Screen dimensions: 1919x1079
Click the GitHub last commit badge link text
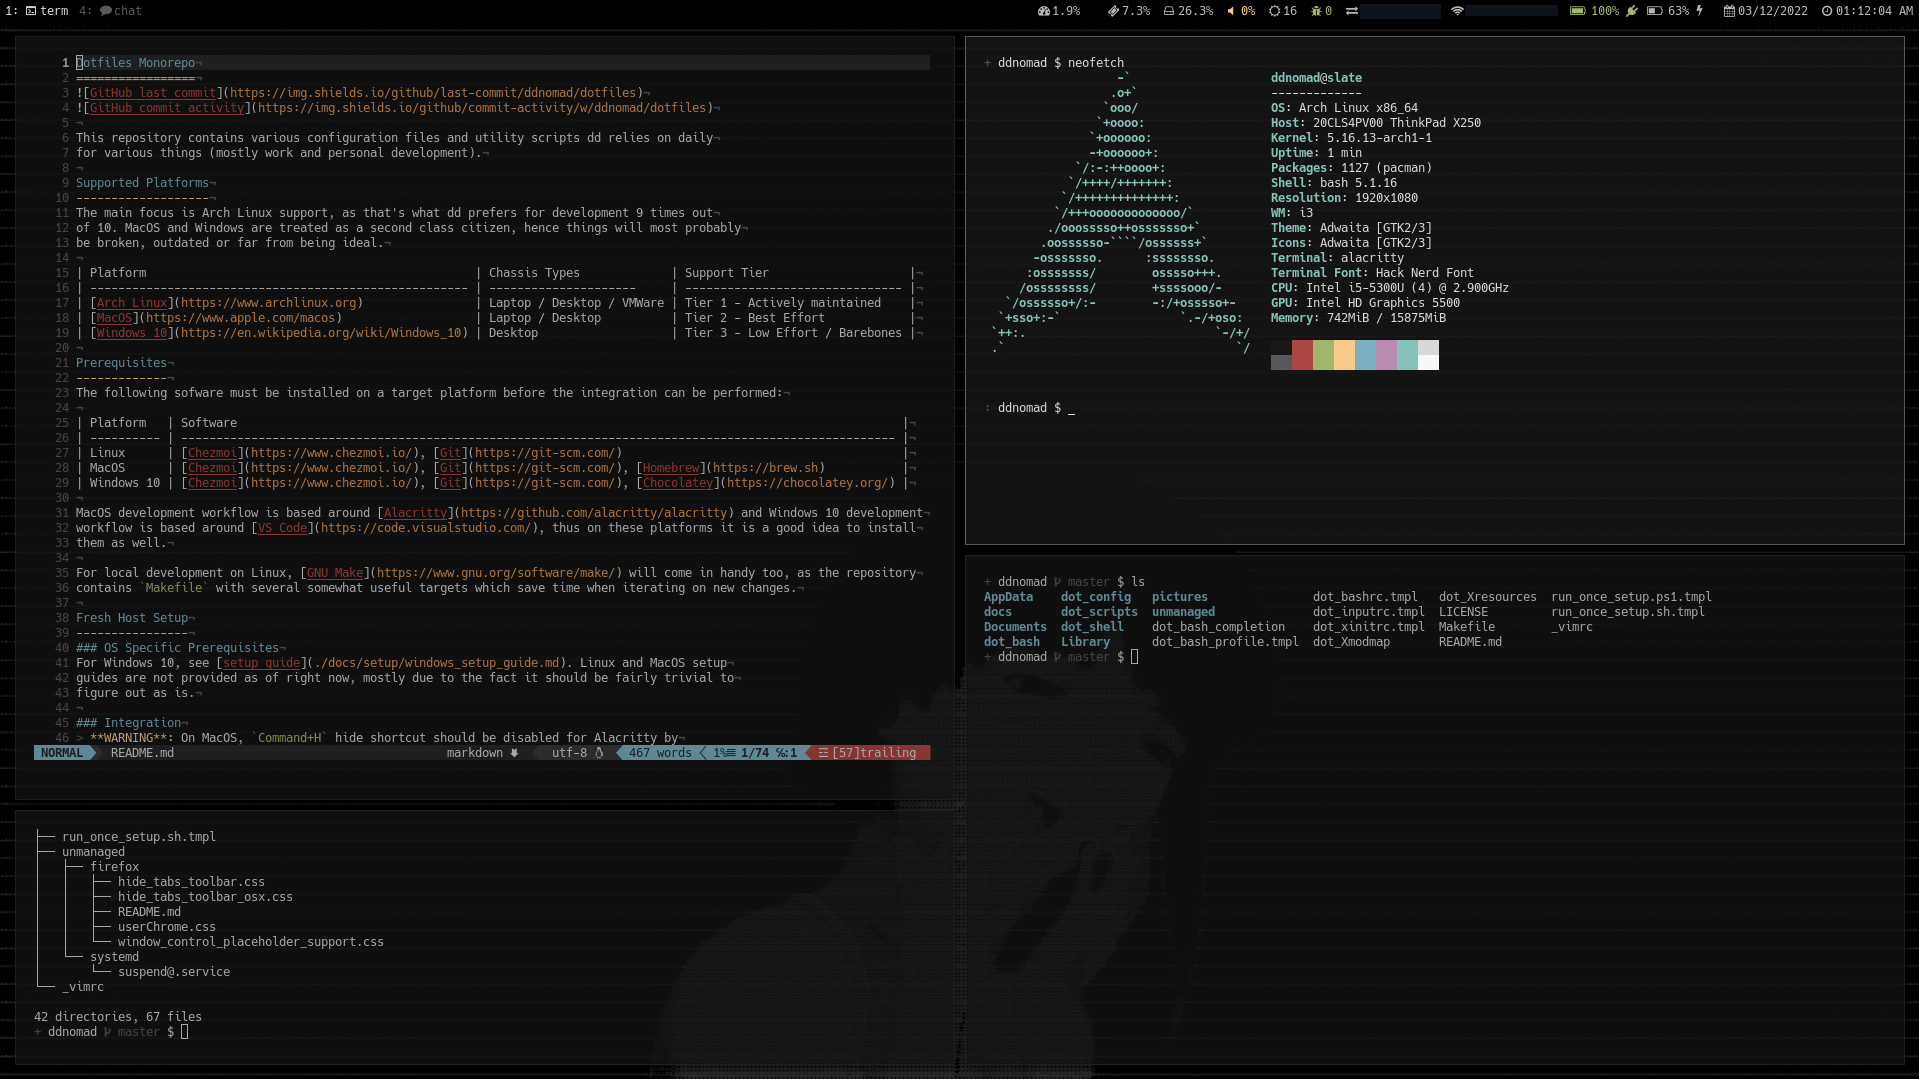[x=153, y=93]
